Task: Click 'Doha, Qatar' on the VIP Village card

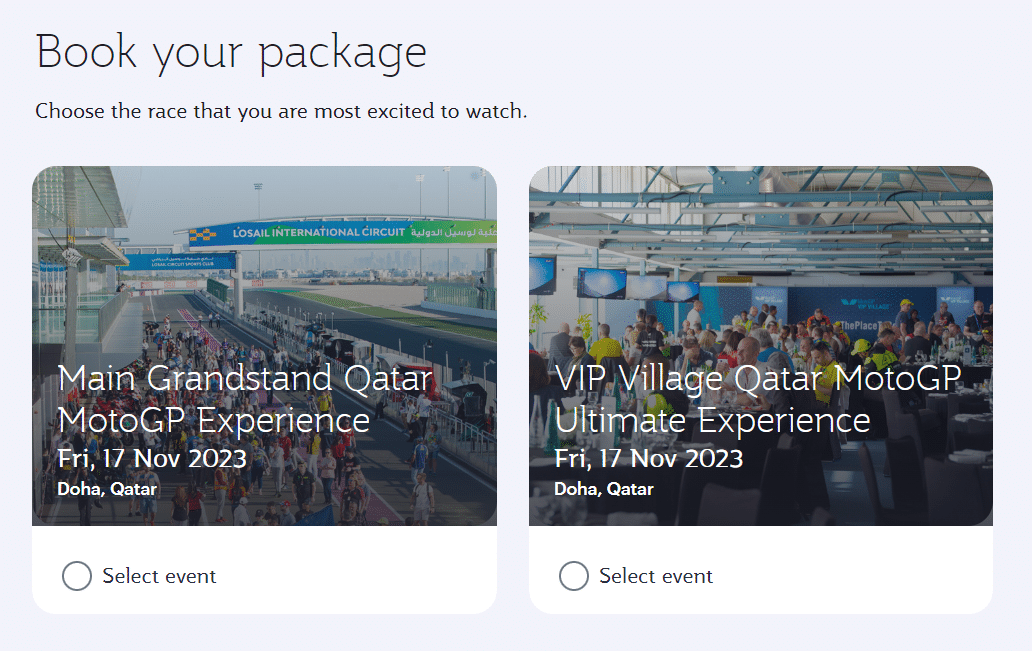Action: 604,490
